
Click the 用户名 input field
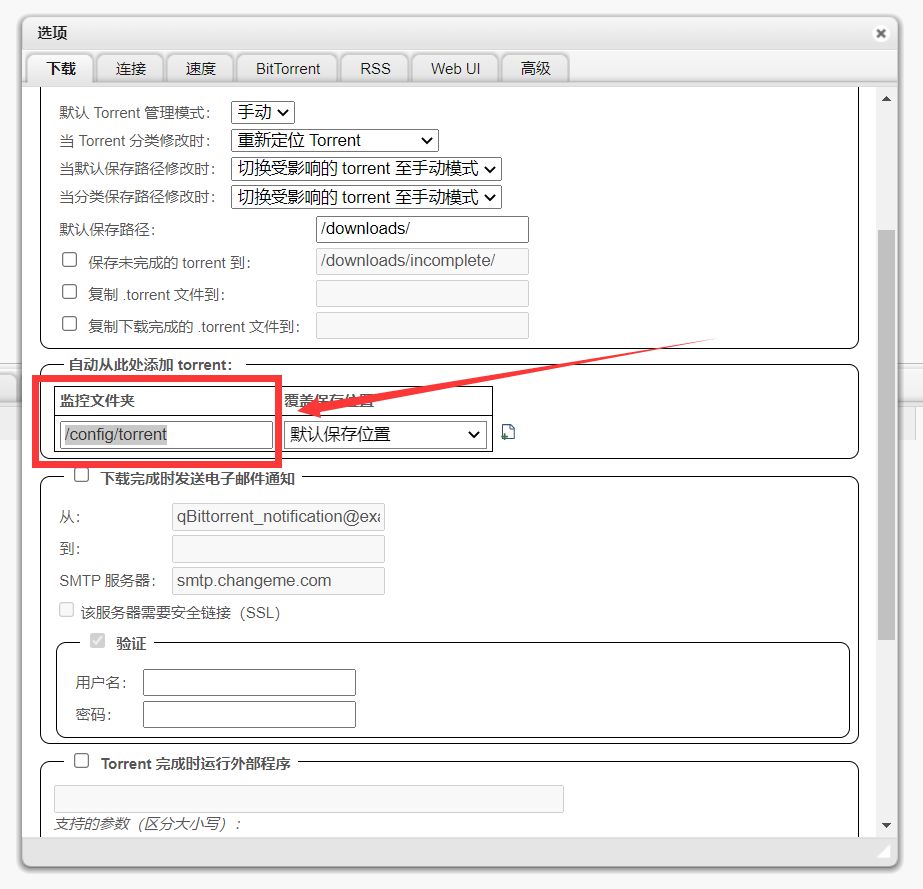coord(250,682)
